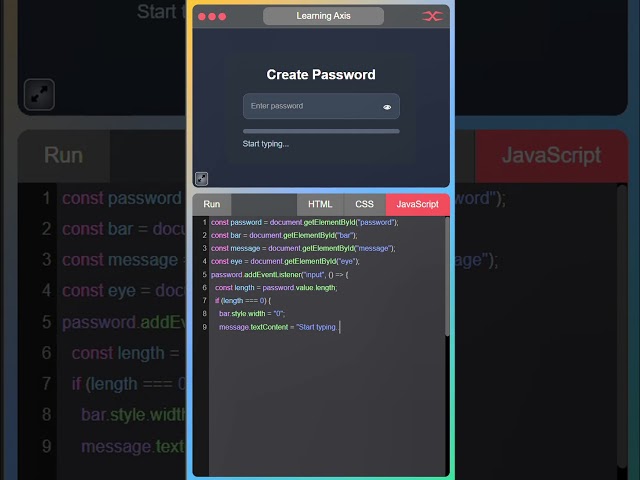Click line 5 password.addEventListener code
The width and height of the screenshot is (640, 480).
coord(280,275)
